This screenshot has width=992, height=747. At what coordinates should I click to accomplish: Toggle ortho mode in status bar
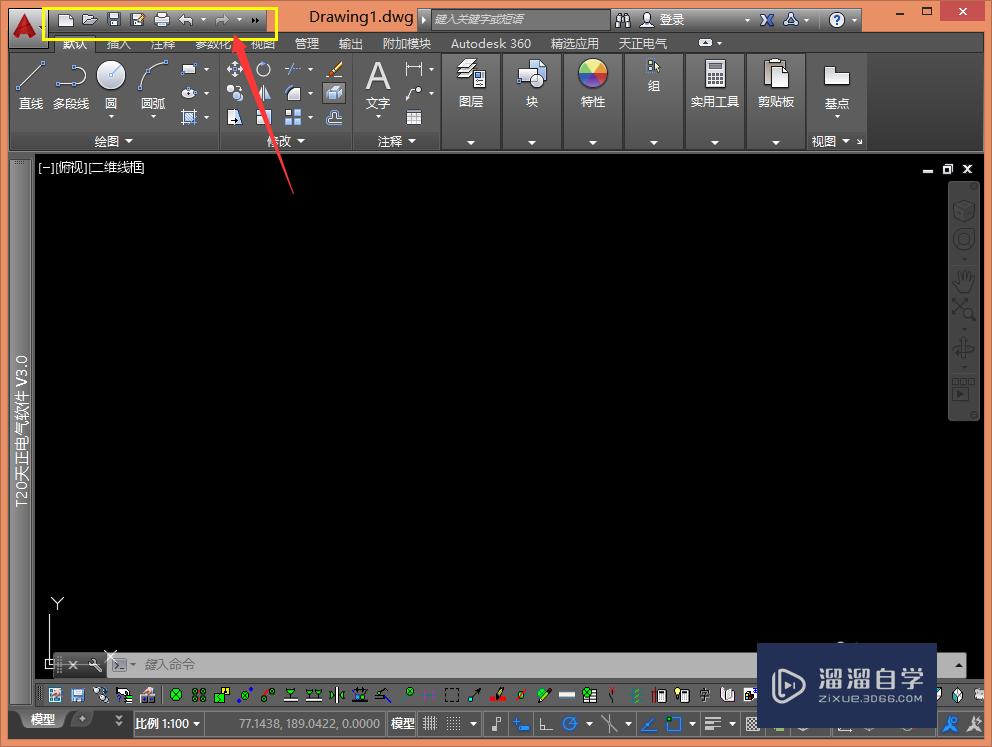545,724
